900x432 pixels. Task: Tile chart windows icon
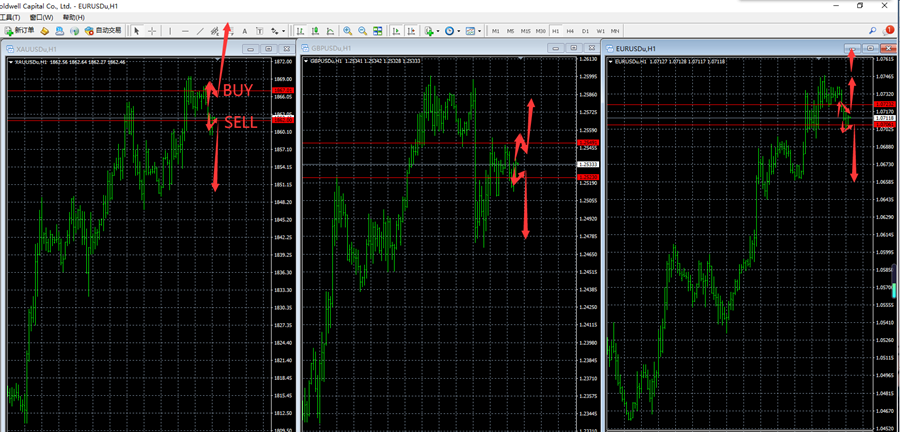[x=376, y=31]
